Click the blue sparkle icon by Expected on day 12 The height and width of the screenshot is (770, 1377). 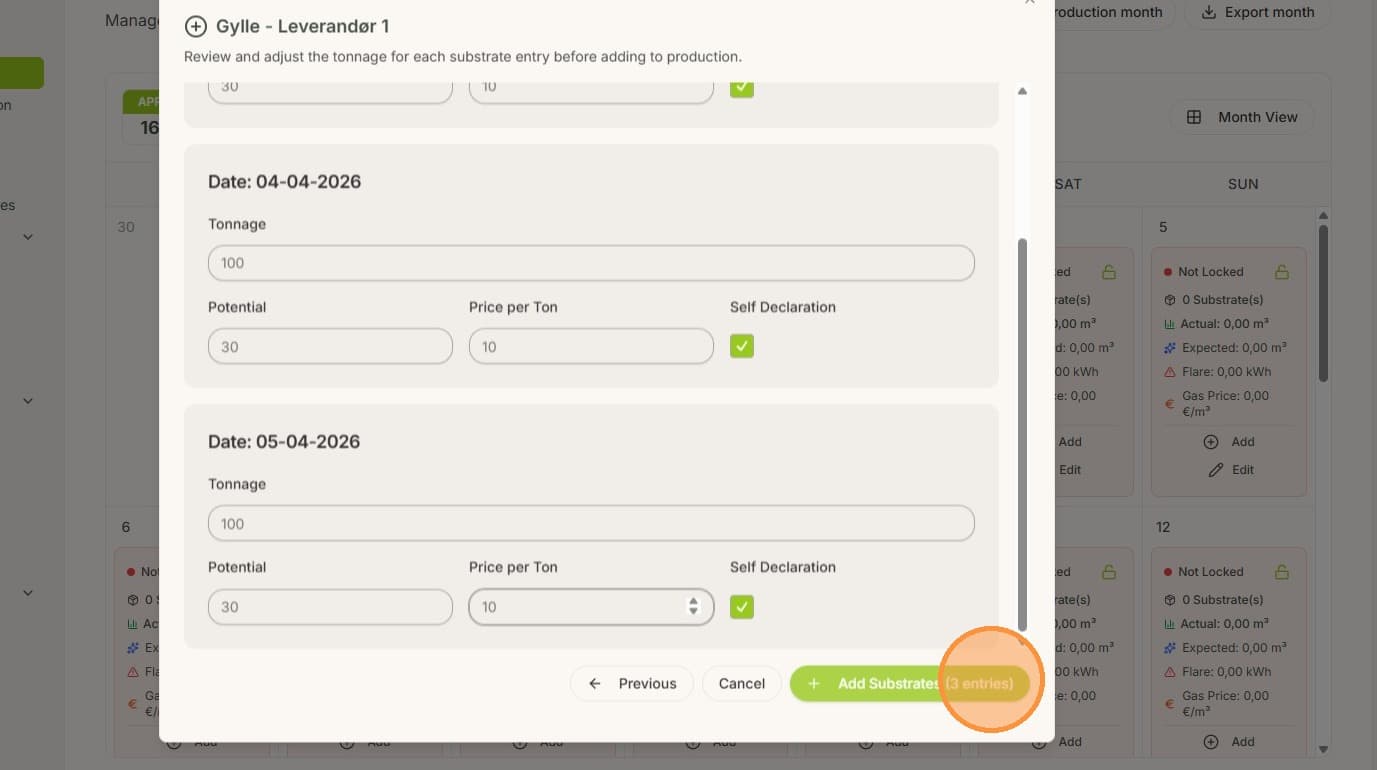coord(1169,648)
